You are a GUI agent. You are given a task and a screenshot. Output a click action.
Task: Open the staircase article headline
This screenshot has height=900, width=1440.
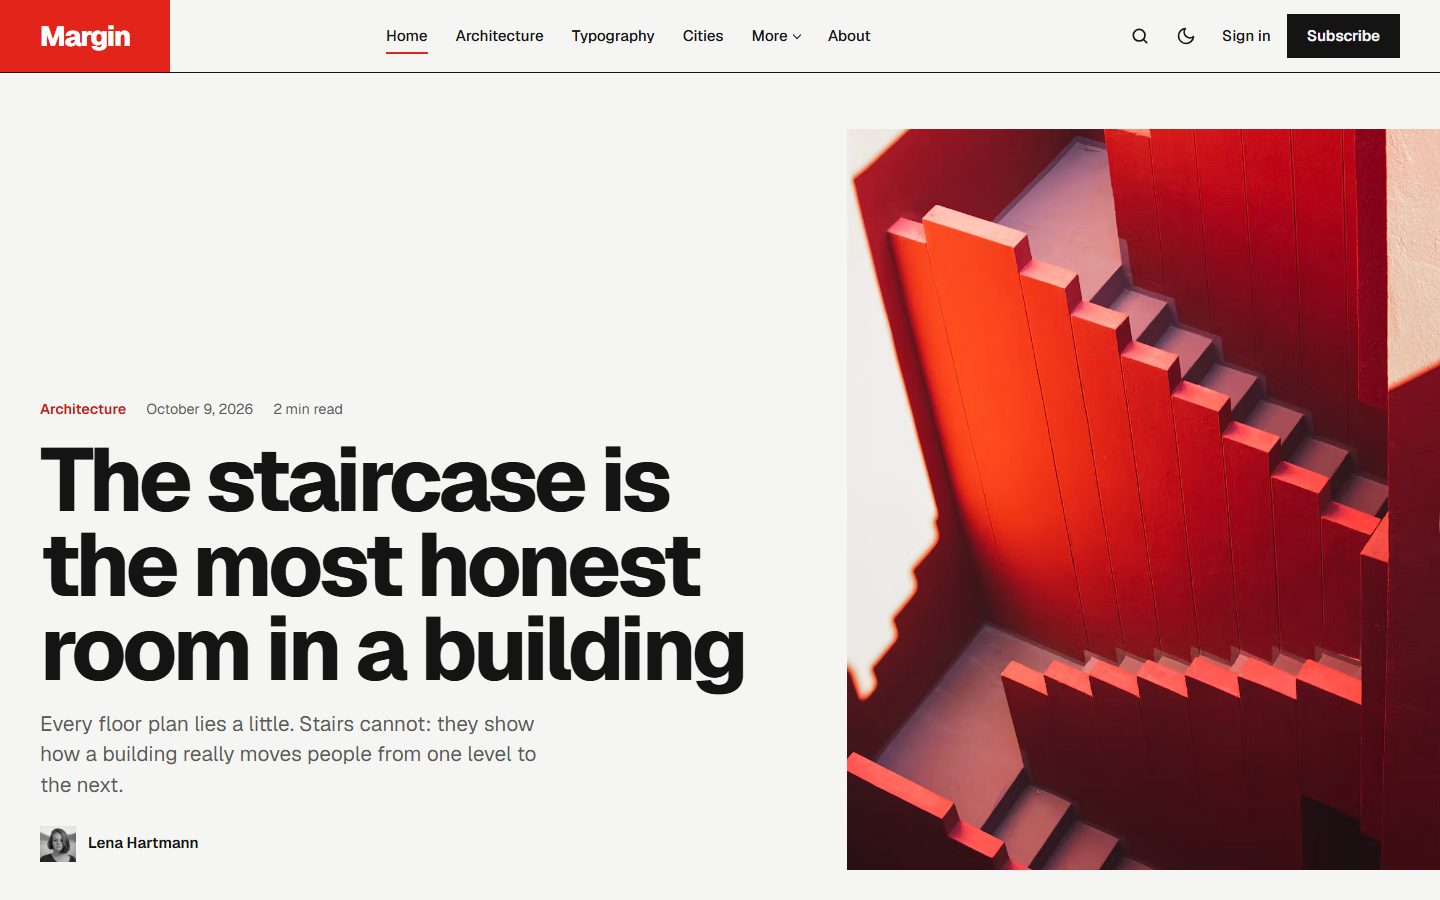pyautogui.click(x=392, y=565)
